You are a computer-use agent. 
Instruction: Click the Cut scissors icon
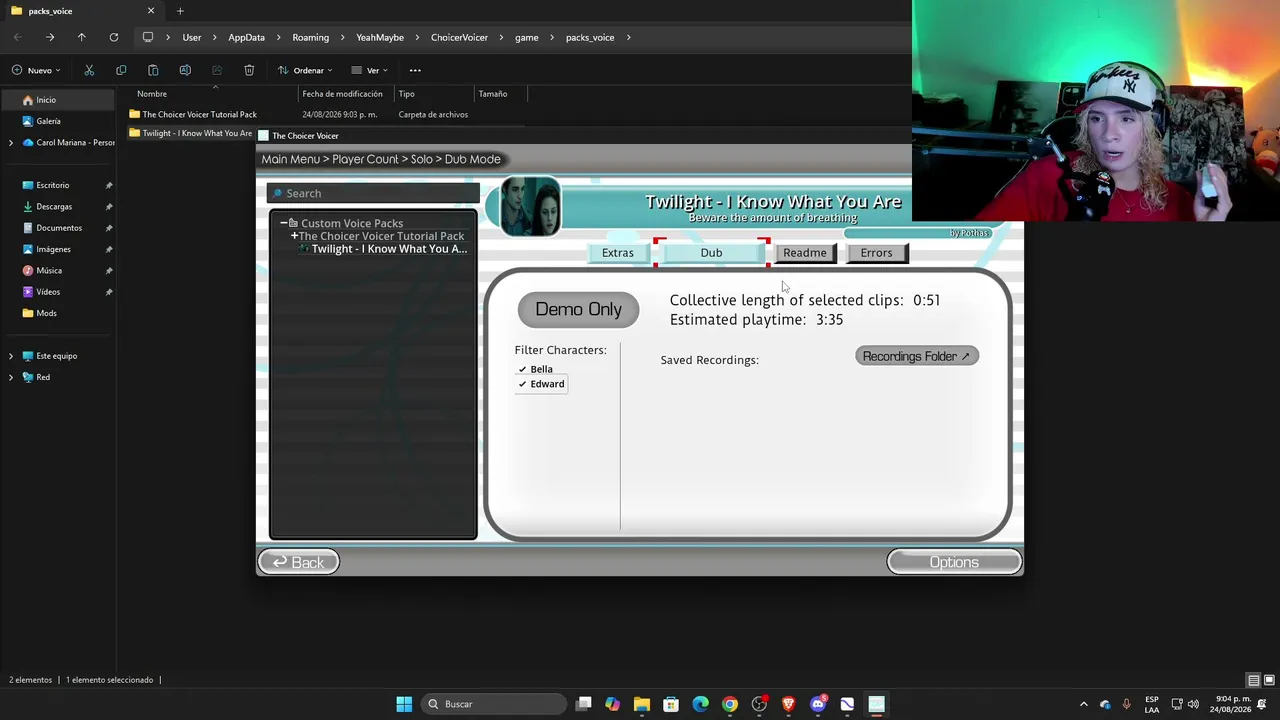(89, 70)
